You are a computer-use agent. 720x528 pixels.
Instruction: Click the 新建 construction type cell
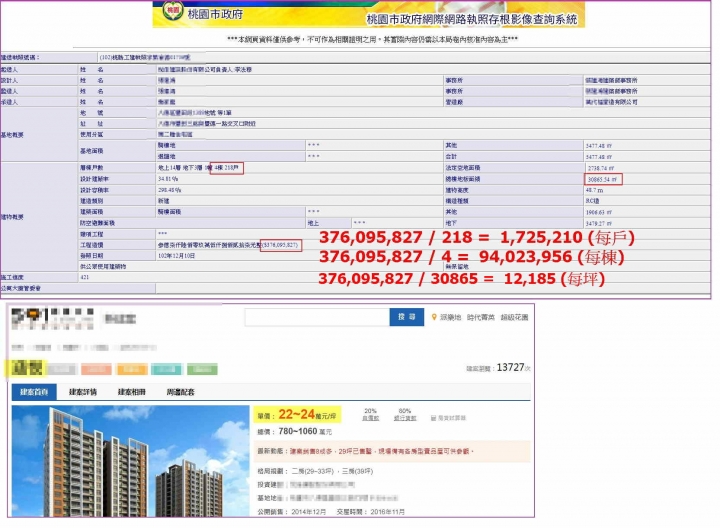163,201
